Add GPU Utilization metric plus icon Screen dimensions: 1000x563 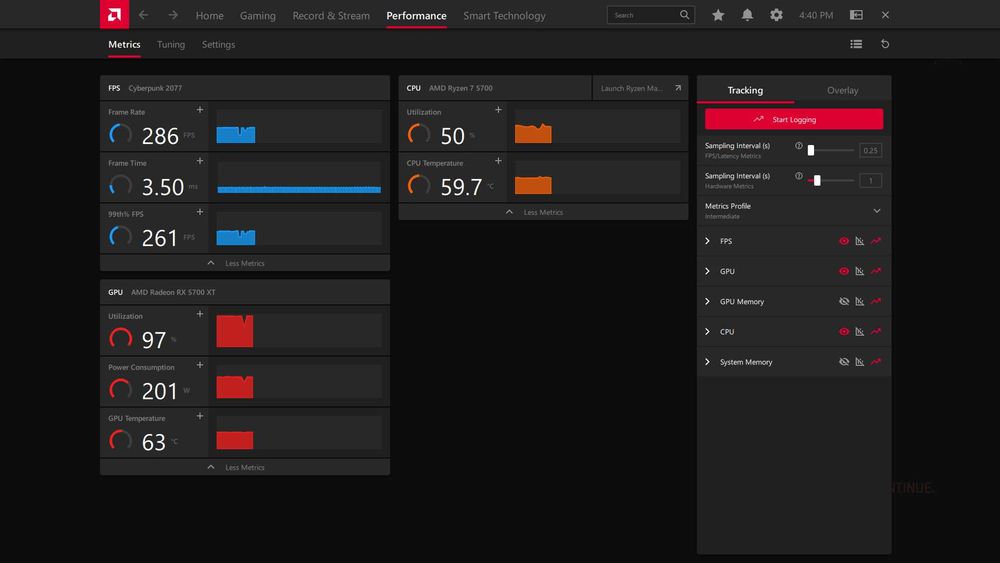[200, 314]
